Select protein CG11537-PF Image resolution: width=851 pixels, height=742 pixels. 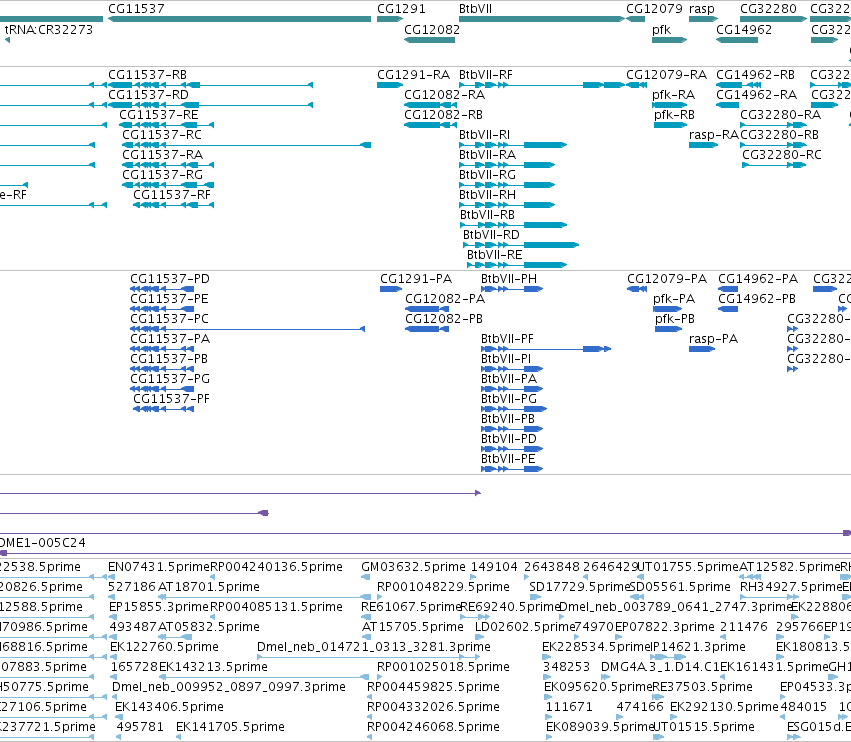(x=172, y=399)
